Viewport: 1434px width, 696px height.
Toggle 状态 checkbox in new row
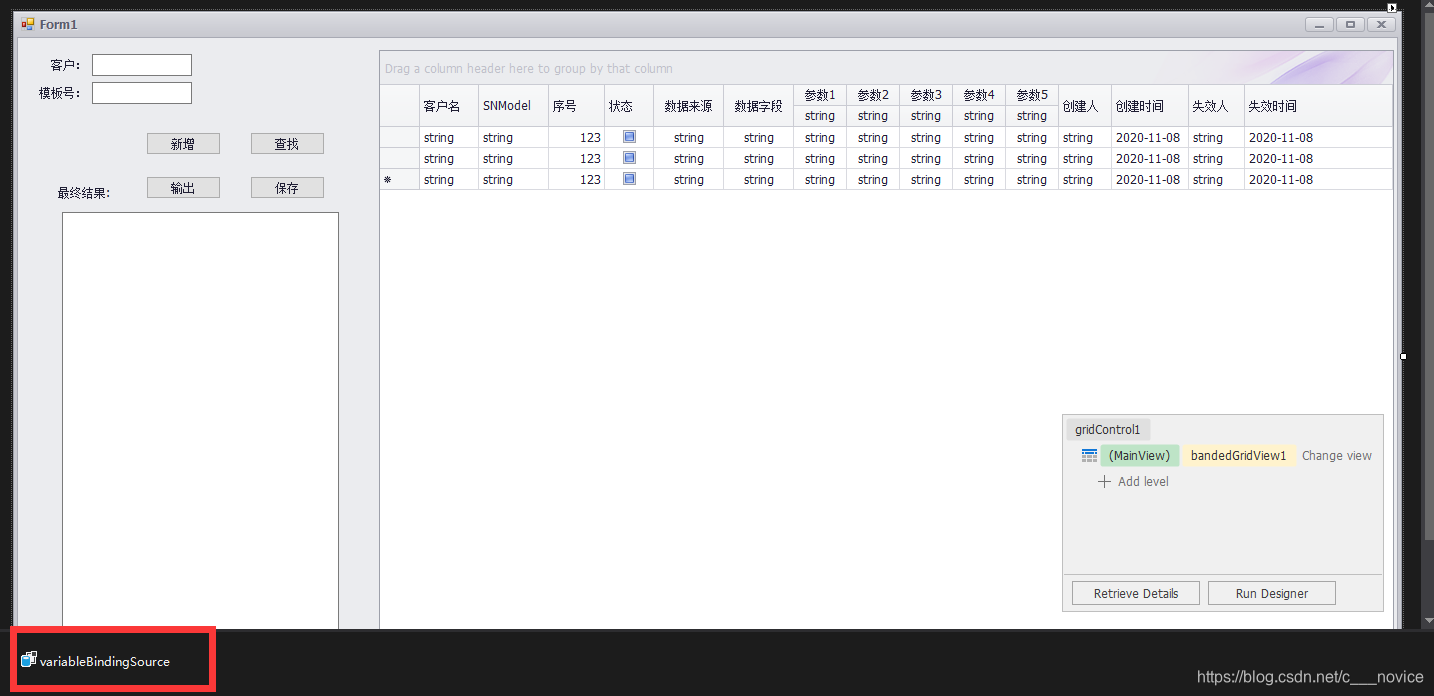tap(629, 179)
